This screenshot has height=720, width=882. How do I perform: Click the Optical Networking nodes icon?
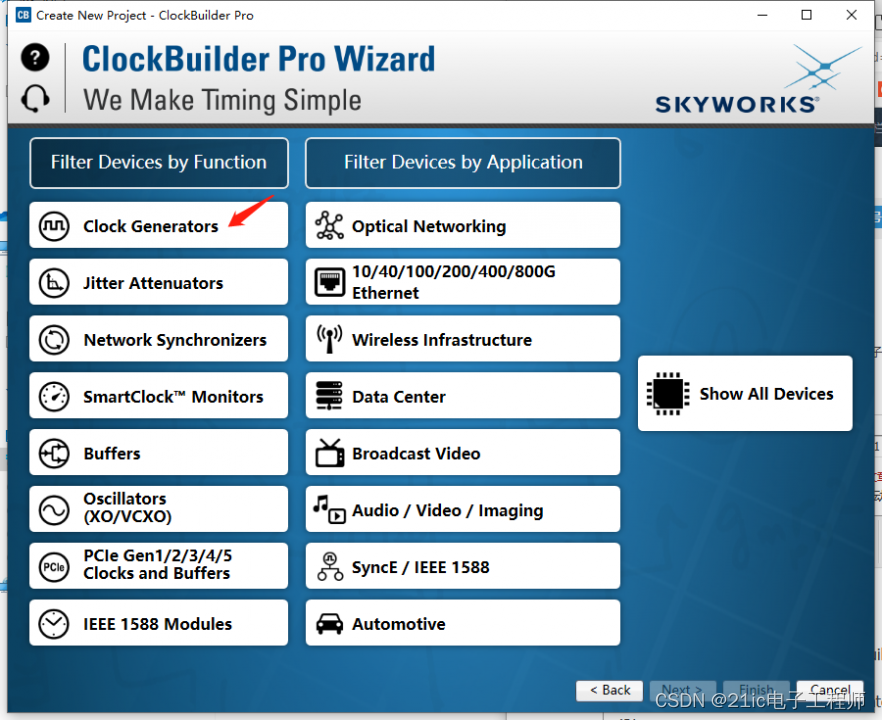[x=330, y=226]
